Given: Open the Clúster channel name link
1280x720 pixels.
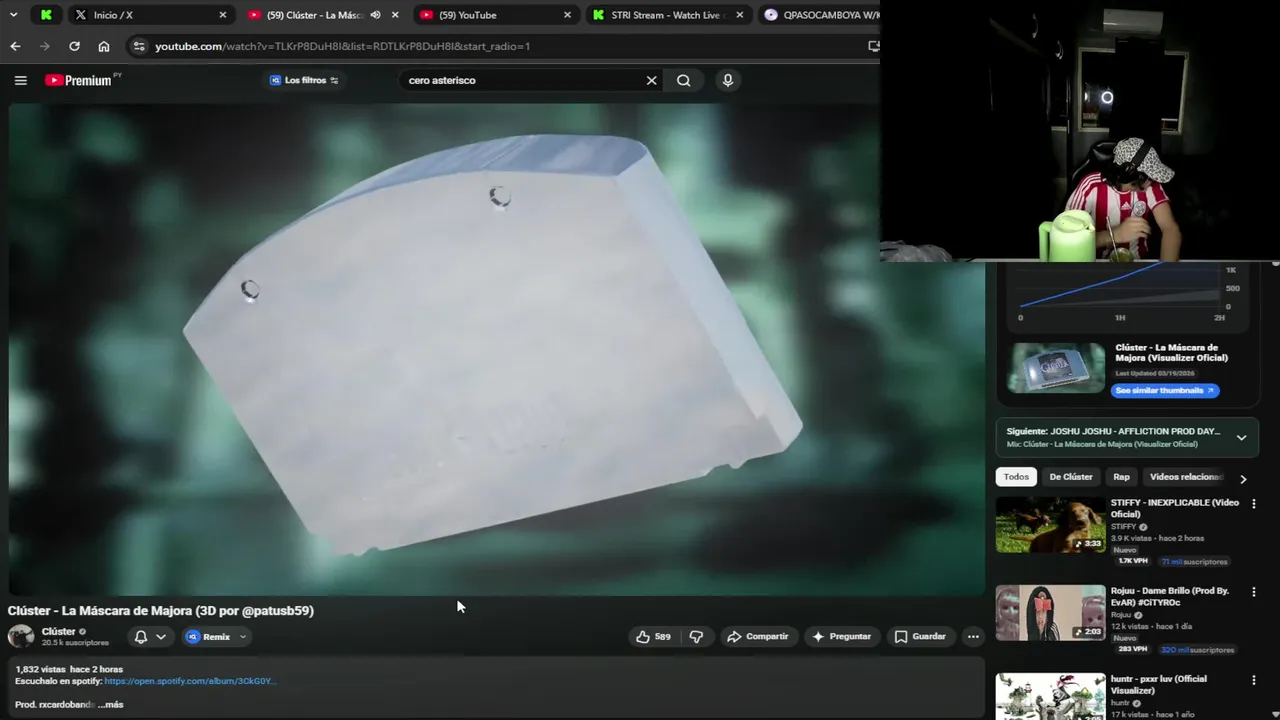Looking at the screenshot, I should coord(58,631).
